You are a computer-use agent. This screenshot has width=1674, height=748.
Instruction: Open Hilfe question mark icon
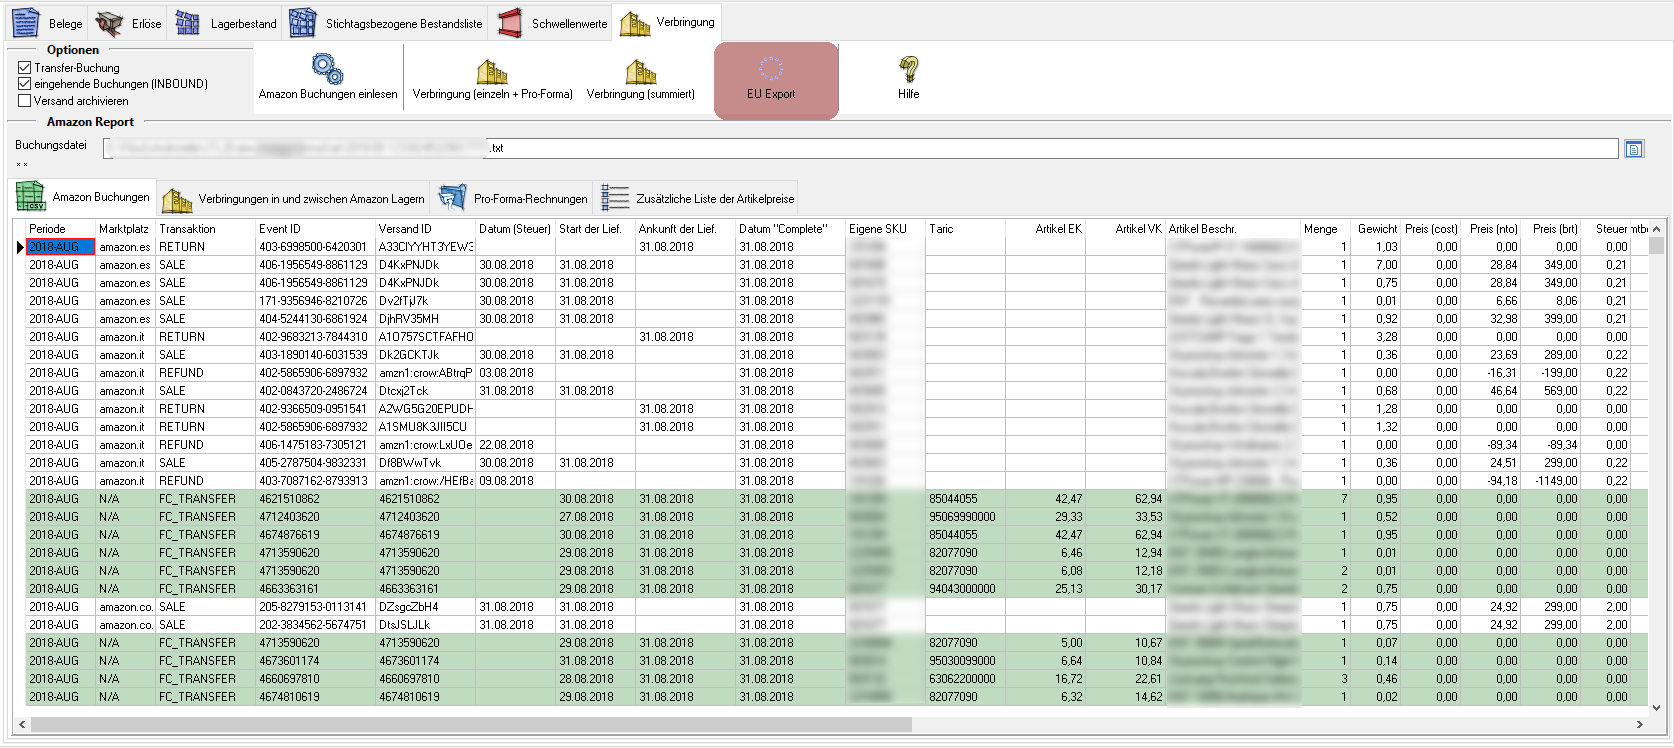908,70
